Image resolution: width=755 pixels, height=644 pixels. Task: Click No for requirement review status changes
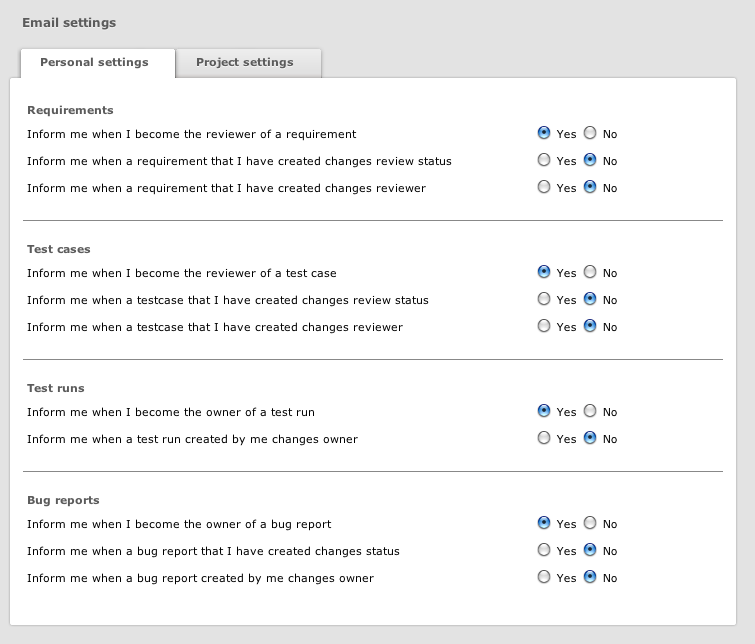590,160
